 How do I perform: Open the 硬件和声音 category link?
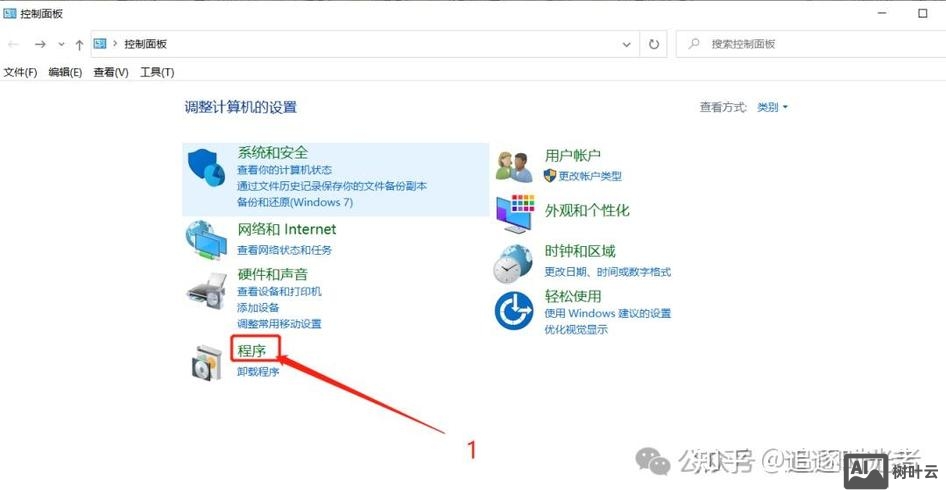tap(273, 274)
